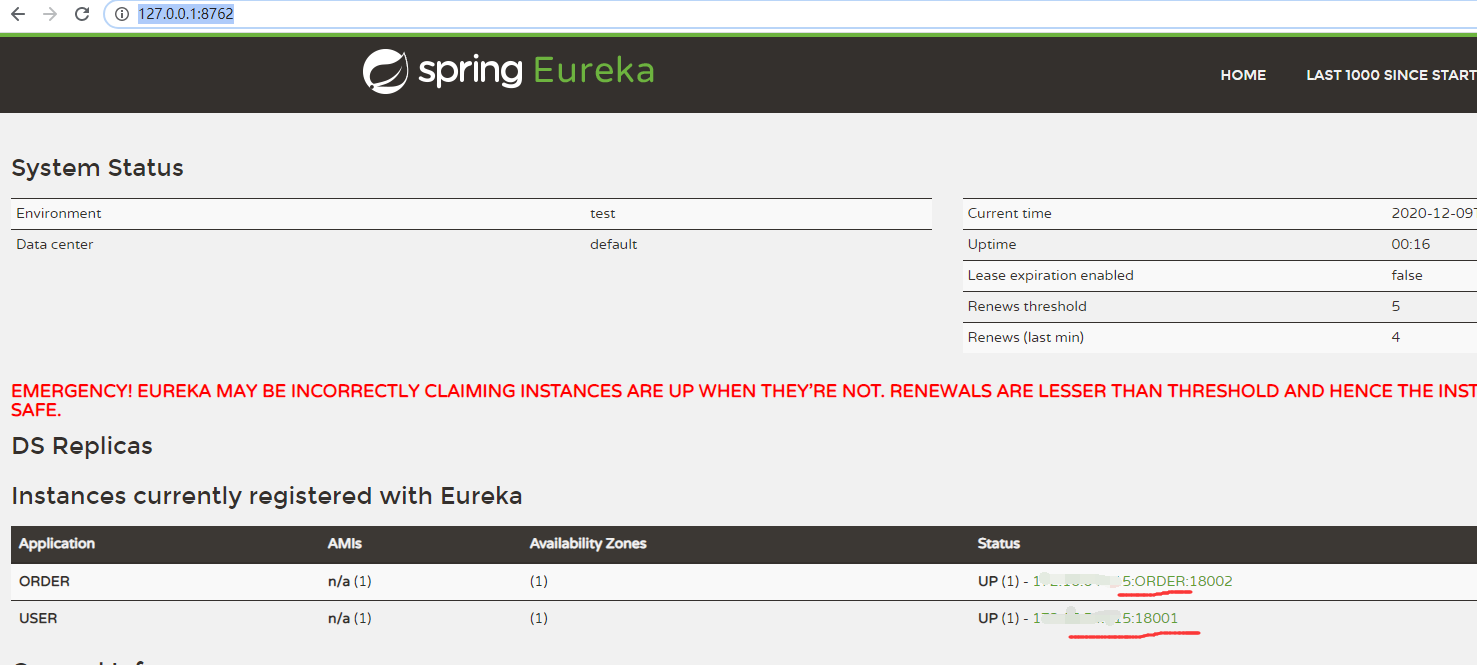The height and width of the screenshot is (665, 1477).
Task: Click the Current time label
Action: [1009, 213]
